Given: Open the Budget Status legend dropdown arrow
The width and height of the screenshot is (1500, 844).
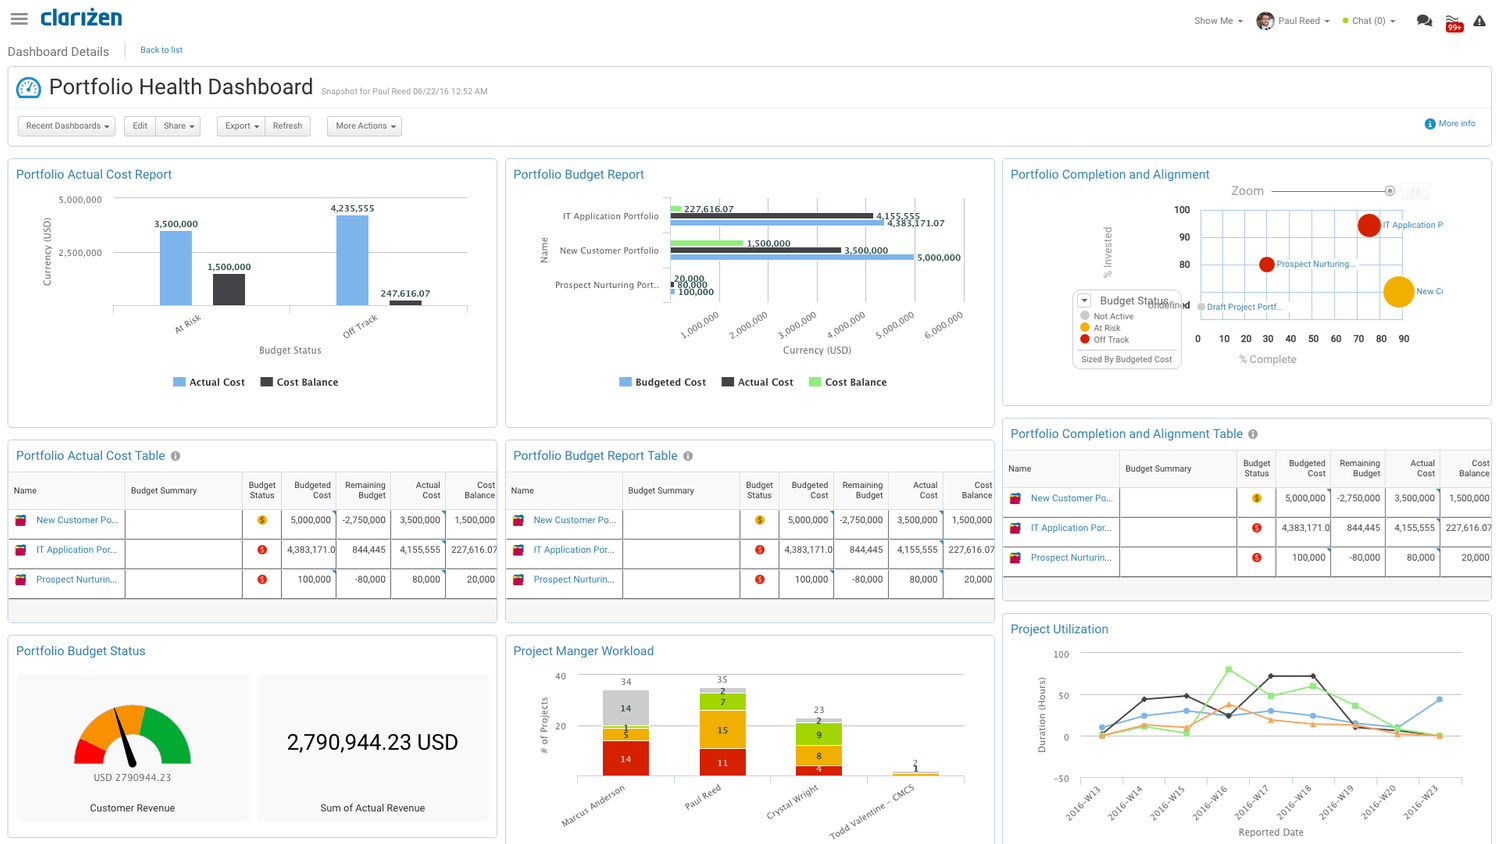Looking at the screenshot, I should pyautogui.click(x=1083, y=300).
